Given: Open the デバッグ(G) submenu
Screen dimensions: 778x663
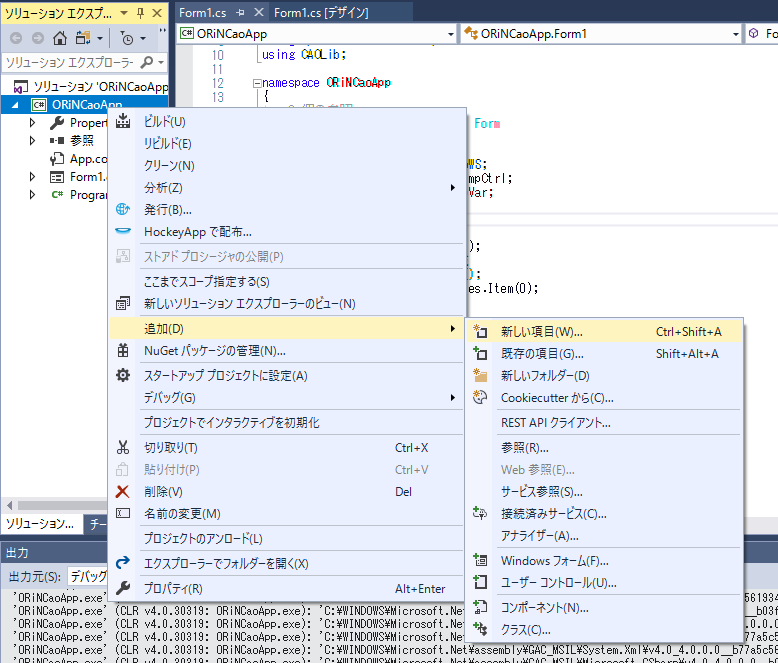Looking at the screenshot, I should pyautogui.click(x=287, y=398).
